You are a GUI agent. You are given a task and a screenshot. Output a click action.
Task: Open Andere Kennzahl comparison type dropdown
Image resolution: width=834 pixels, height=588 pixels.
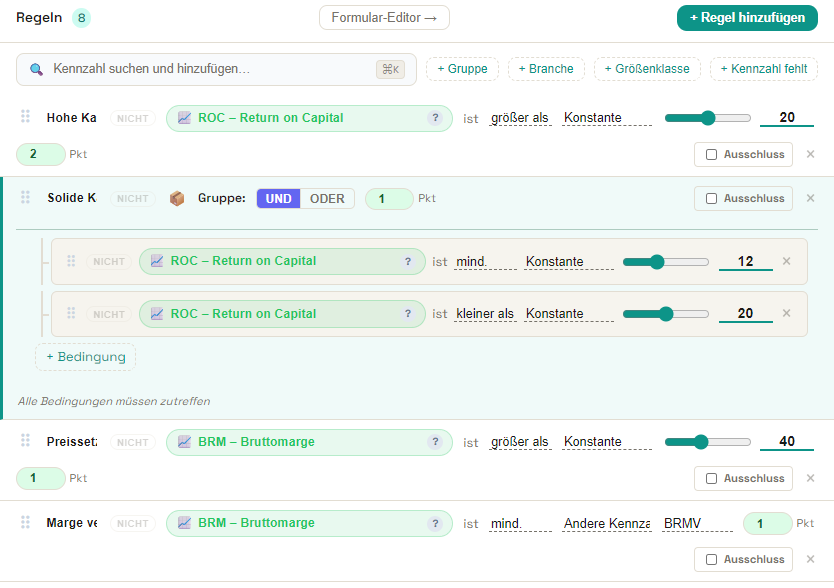pos(606,524)
